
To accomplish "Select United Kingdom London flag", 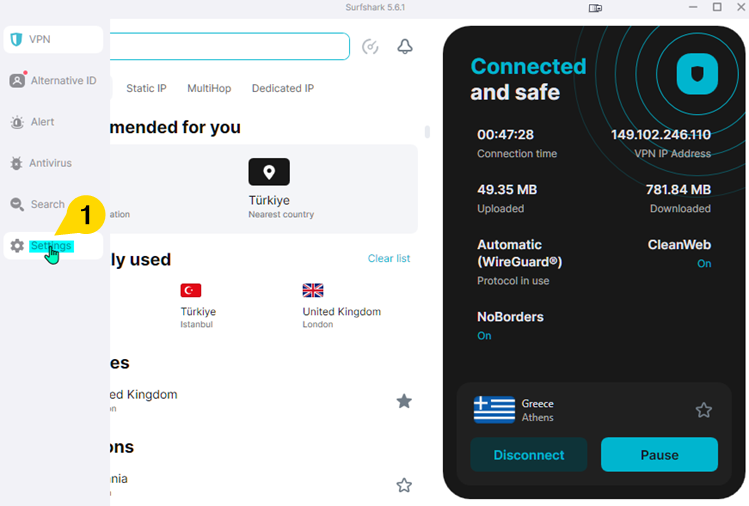I will click(x=313, y=291).
